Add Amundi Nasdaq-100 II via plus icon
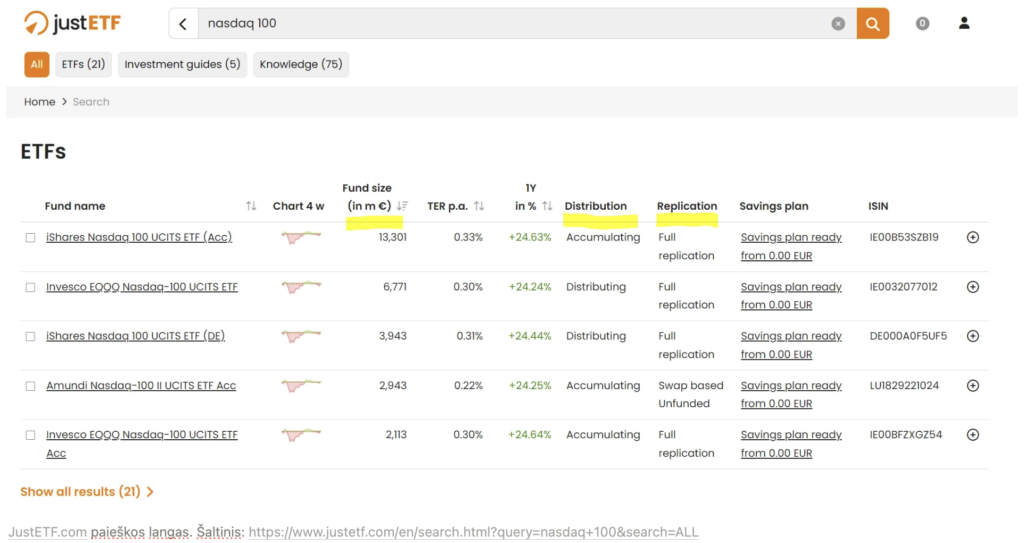The height and width of the screenshot is (543, 1024). 972,386
